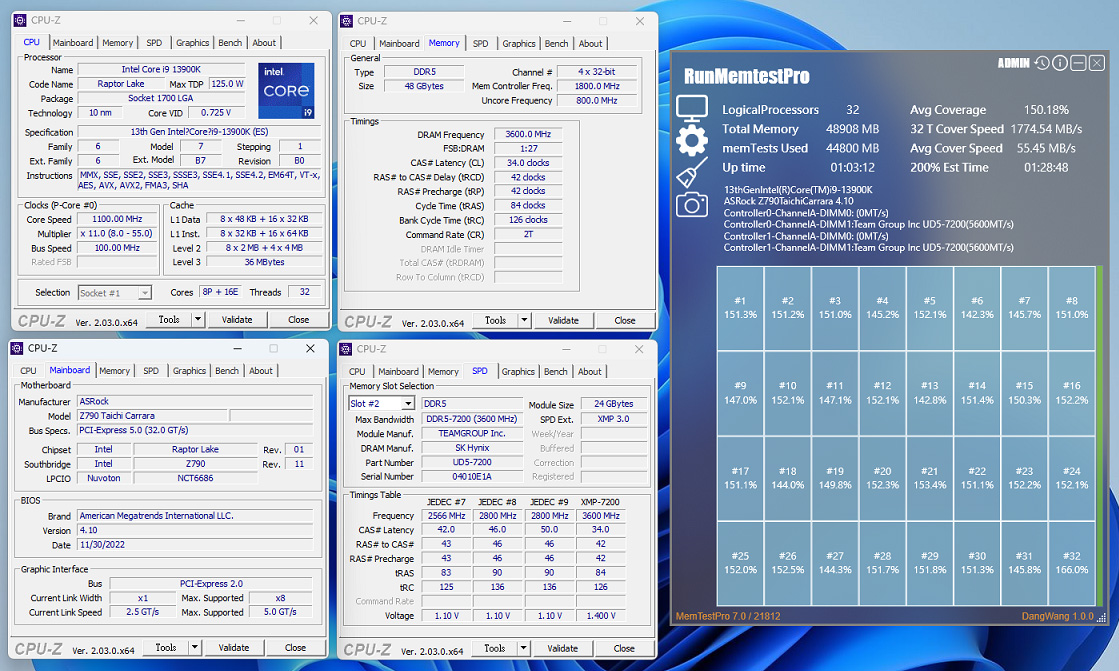Click the Intel Core i9 logo
The image size is (1119, 671).
pos(286,92)
